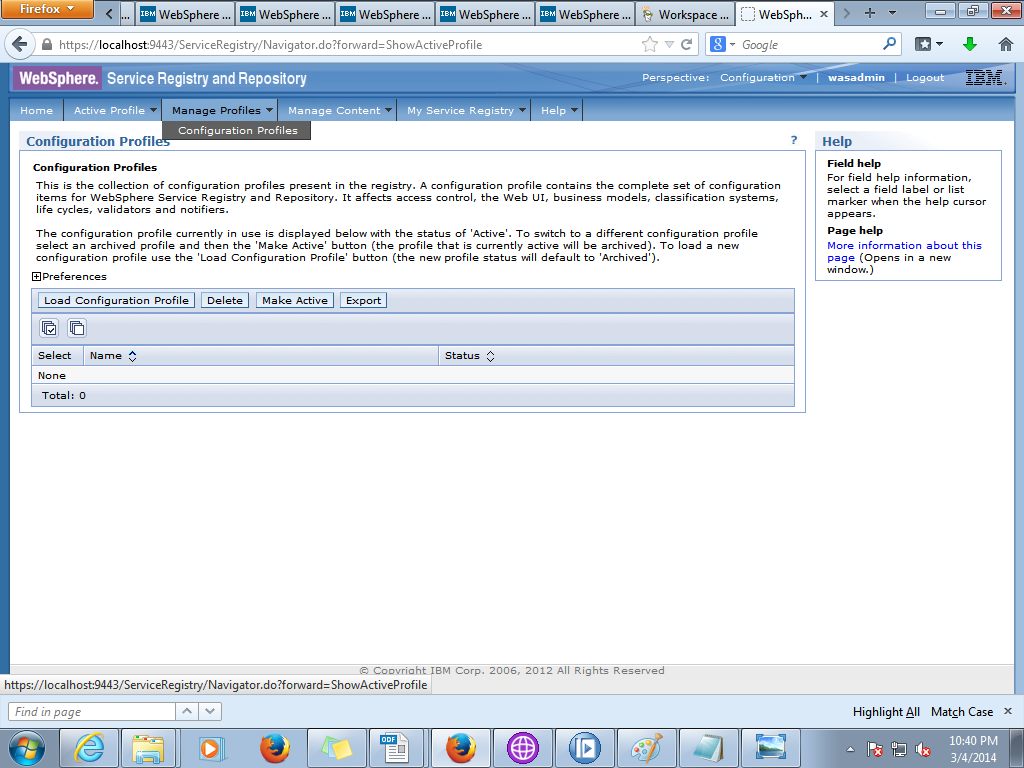Click the wasadmin user link
Screen dimensions: 1024x768
(x=856, y=77)
